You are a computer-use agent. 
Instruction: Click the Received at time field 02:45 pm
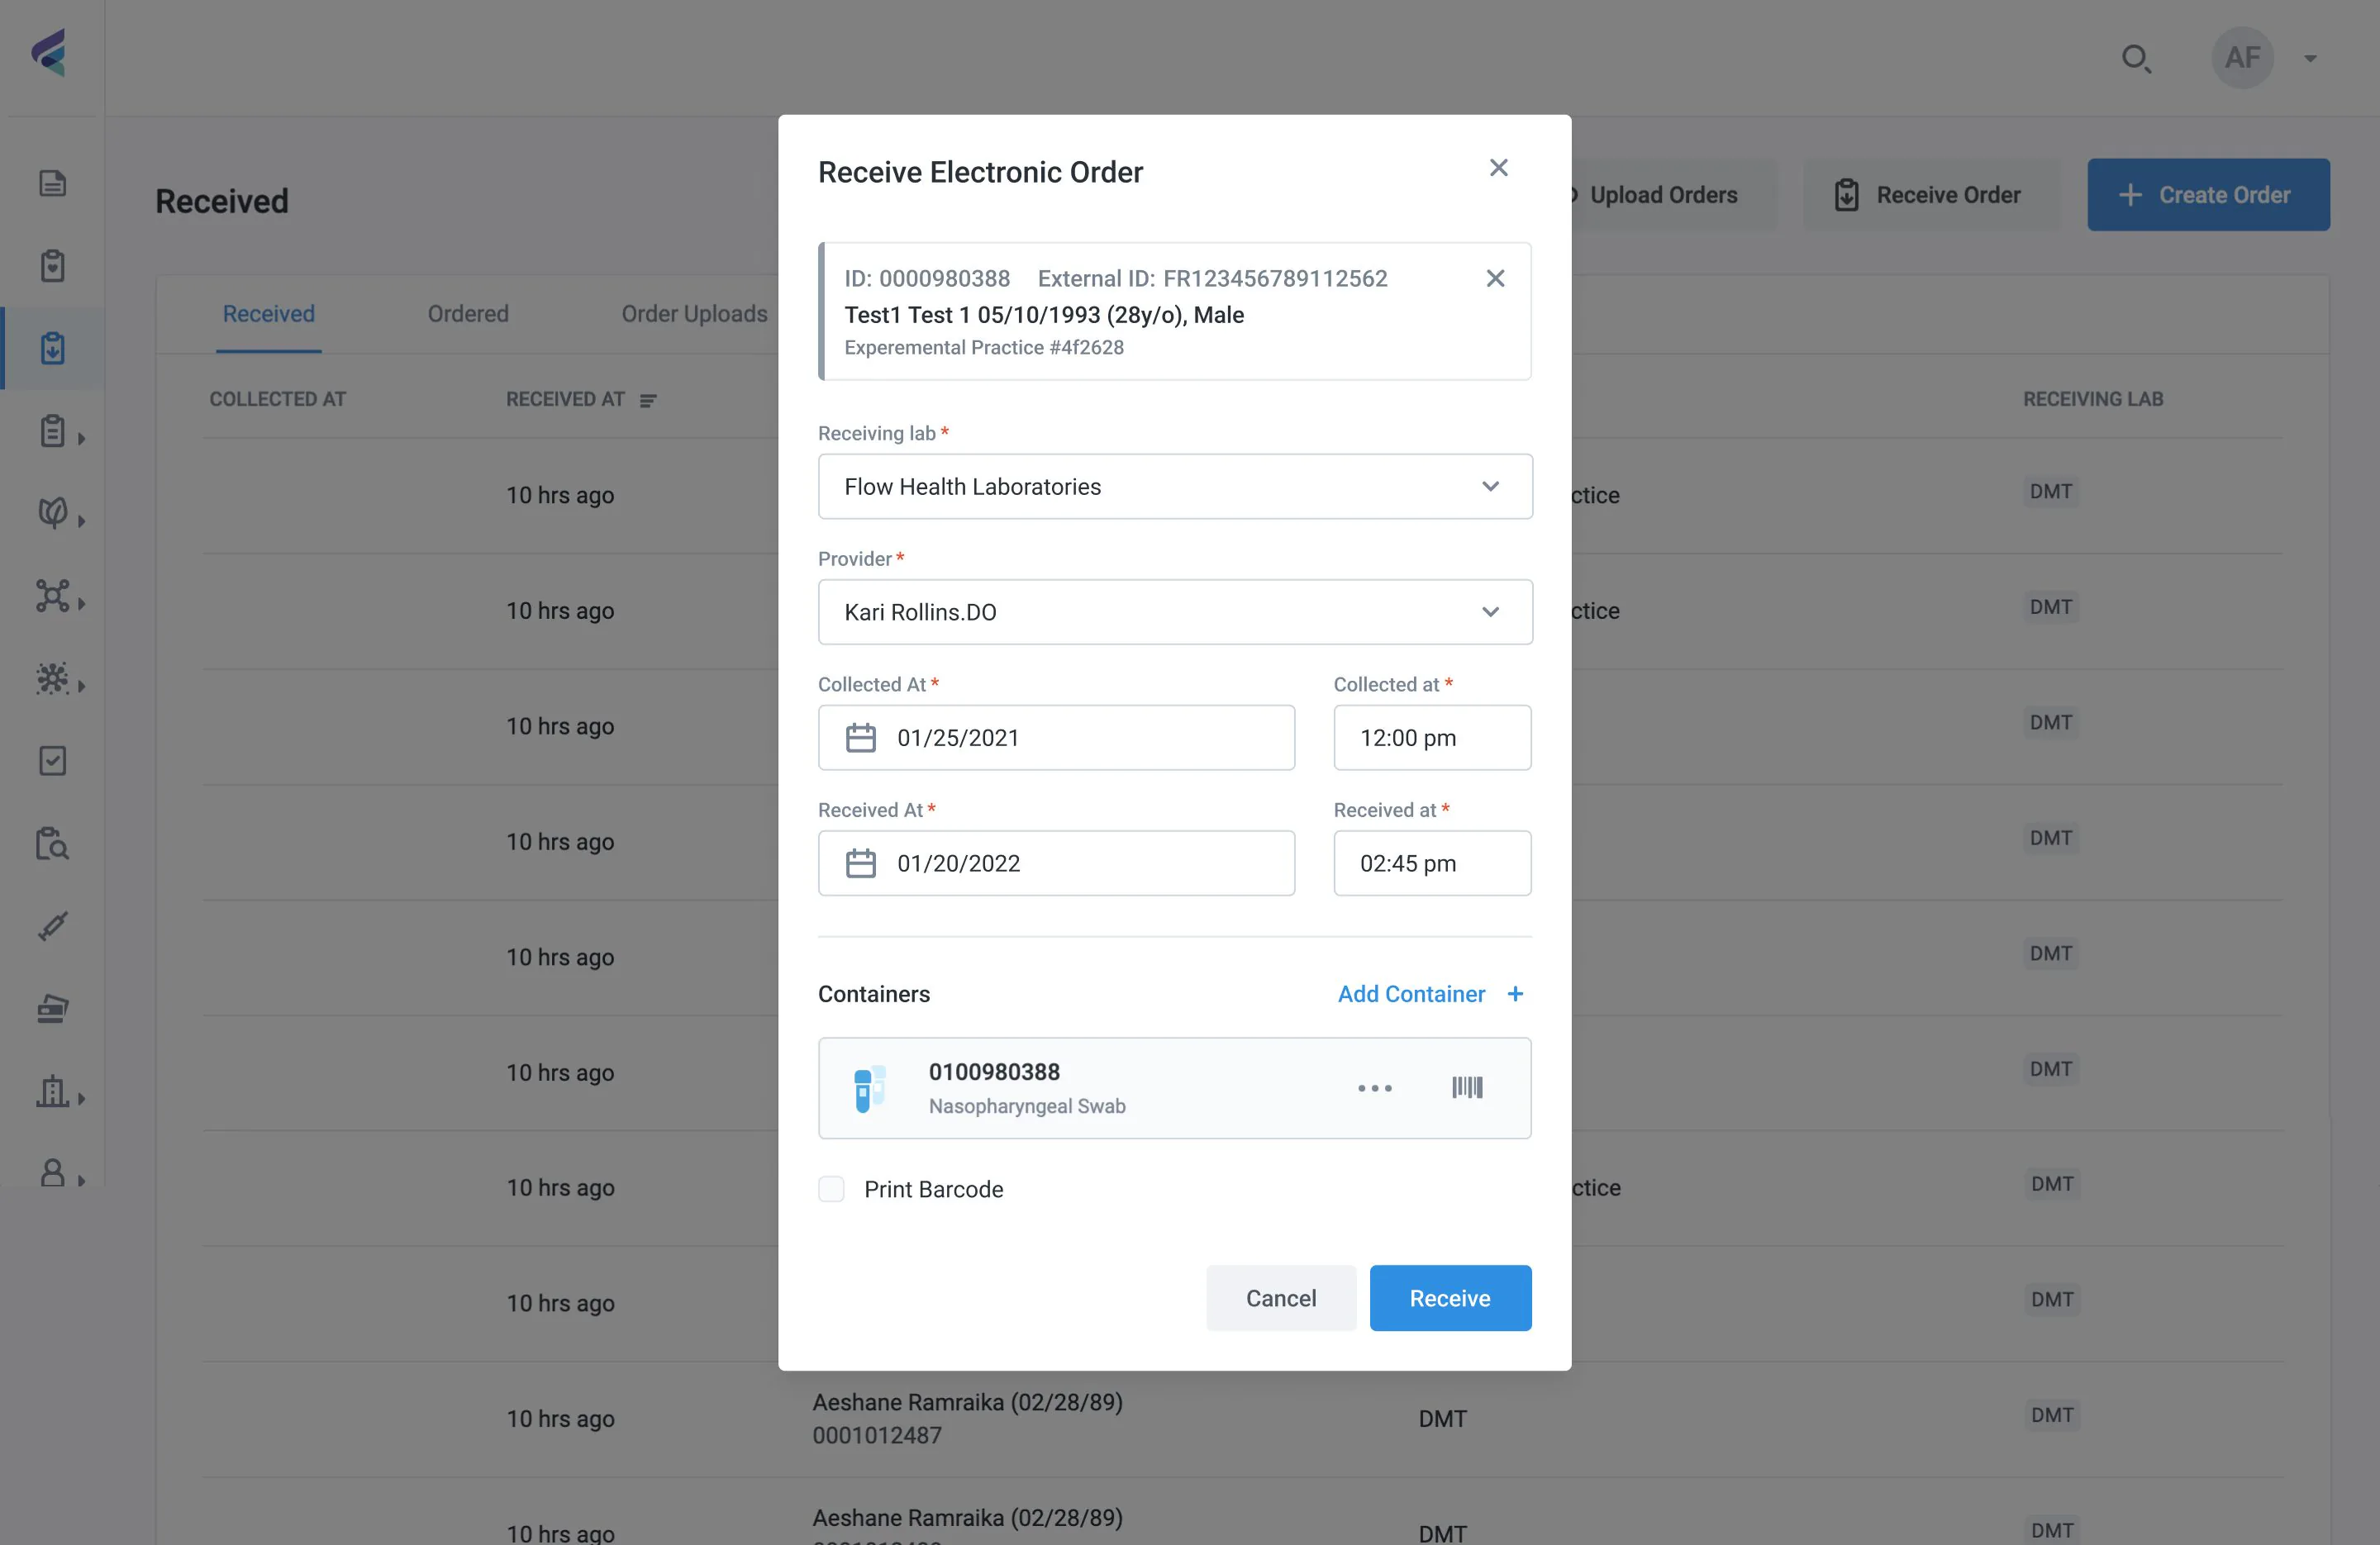coord(1432,863)
